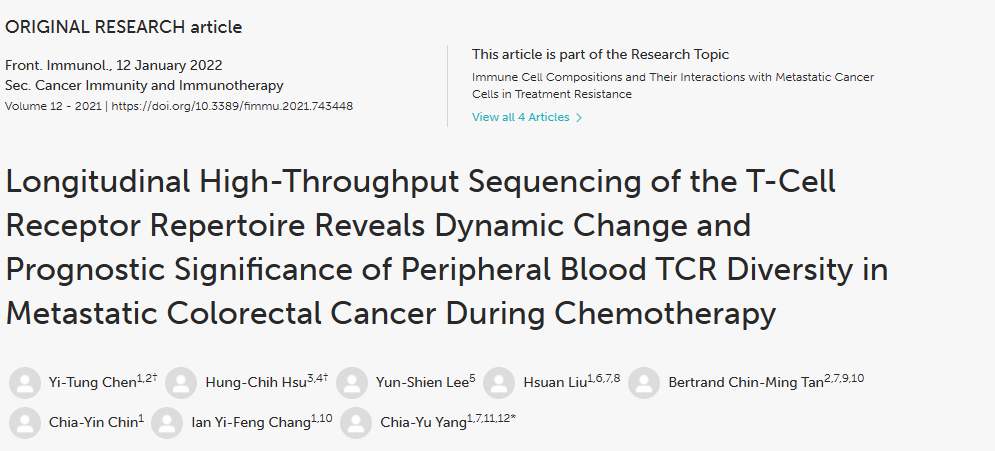Click Chia-Yin Chin's avatar icon

pos(25,423)
